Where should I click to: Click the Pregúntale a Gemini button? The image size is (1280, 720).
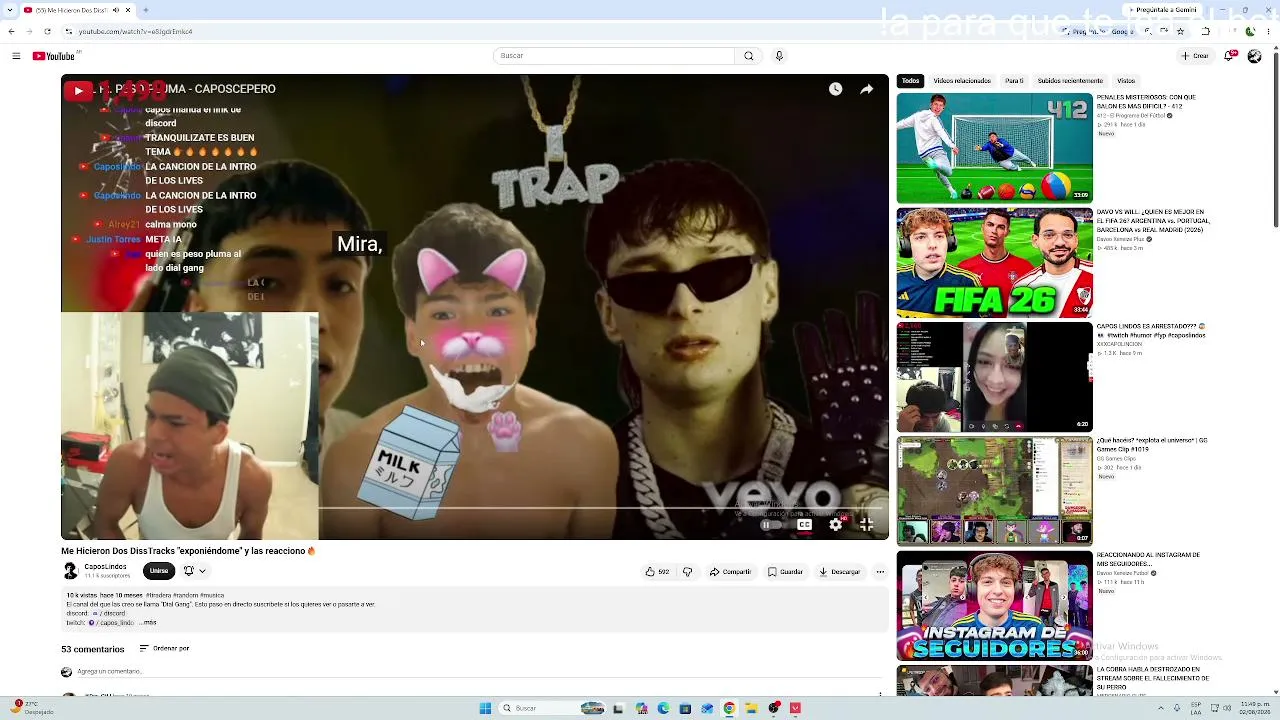click(1160, 9)
